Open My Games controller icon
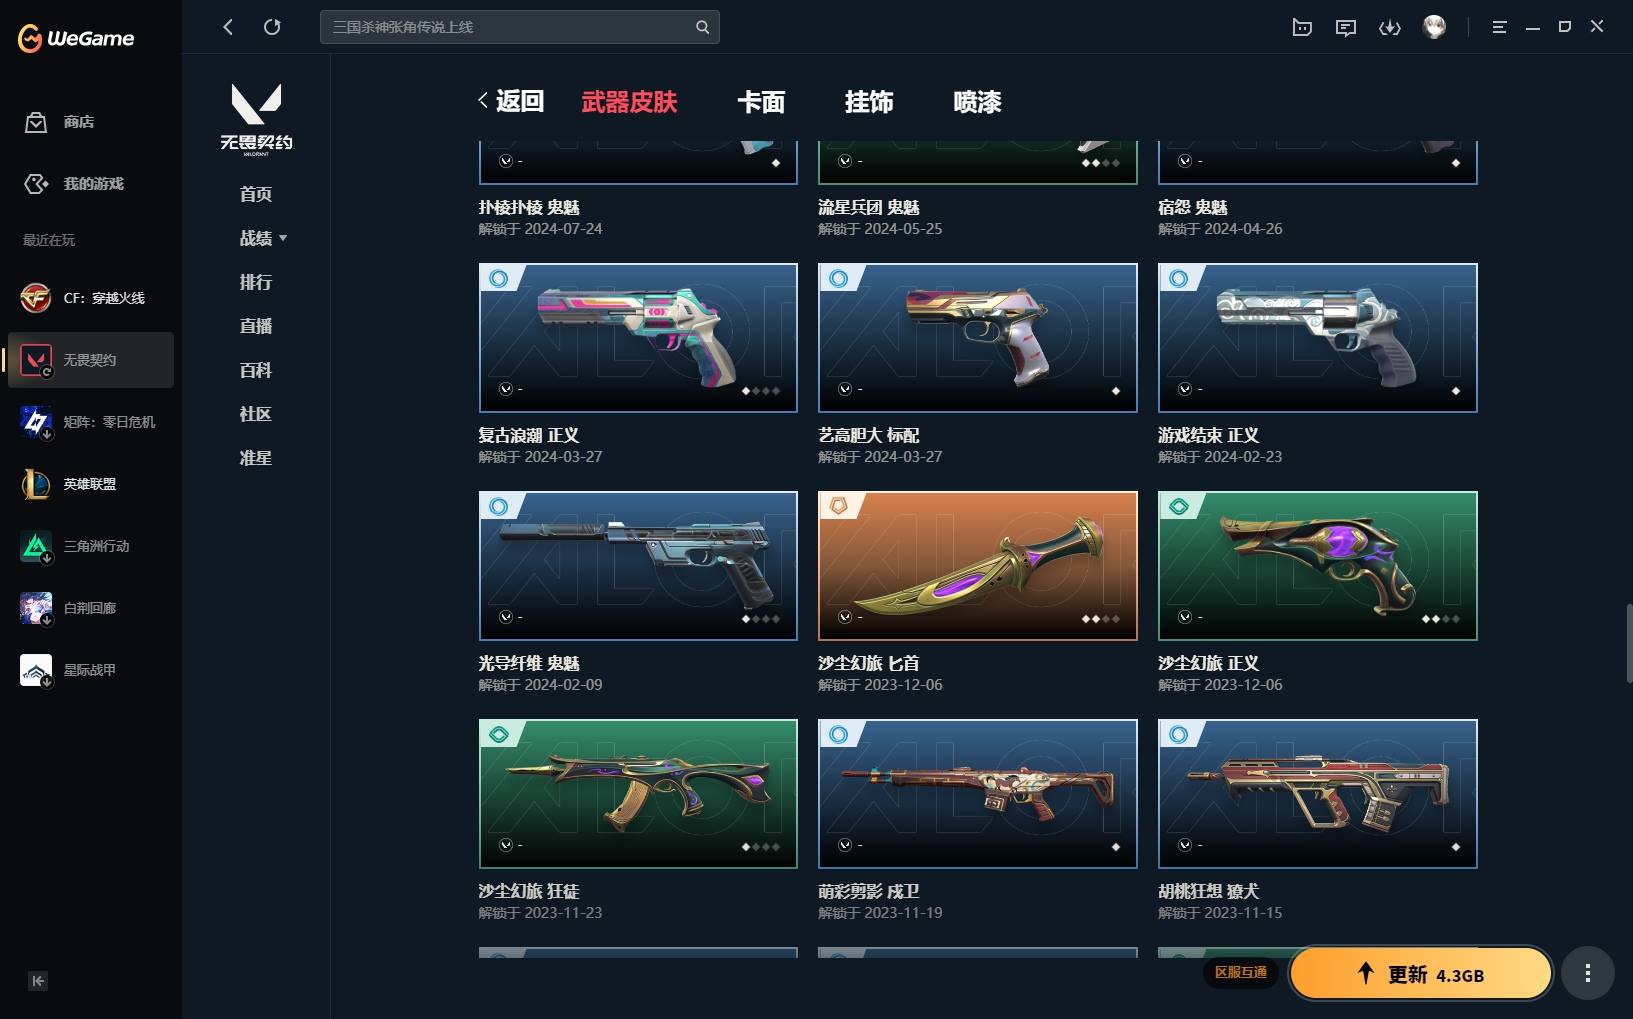 point(36,184)
